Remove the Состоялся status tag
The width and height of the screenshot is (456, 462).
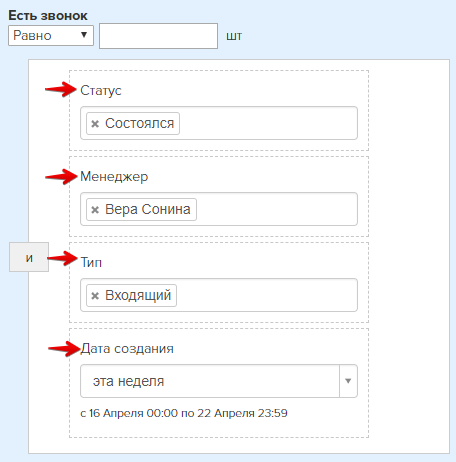click(x=95, y=124)
